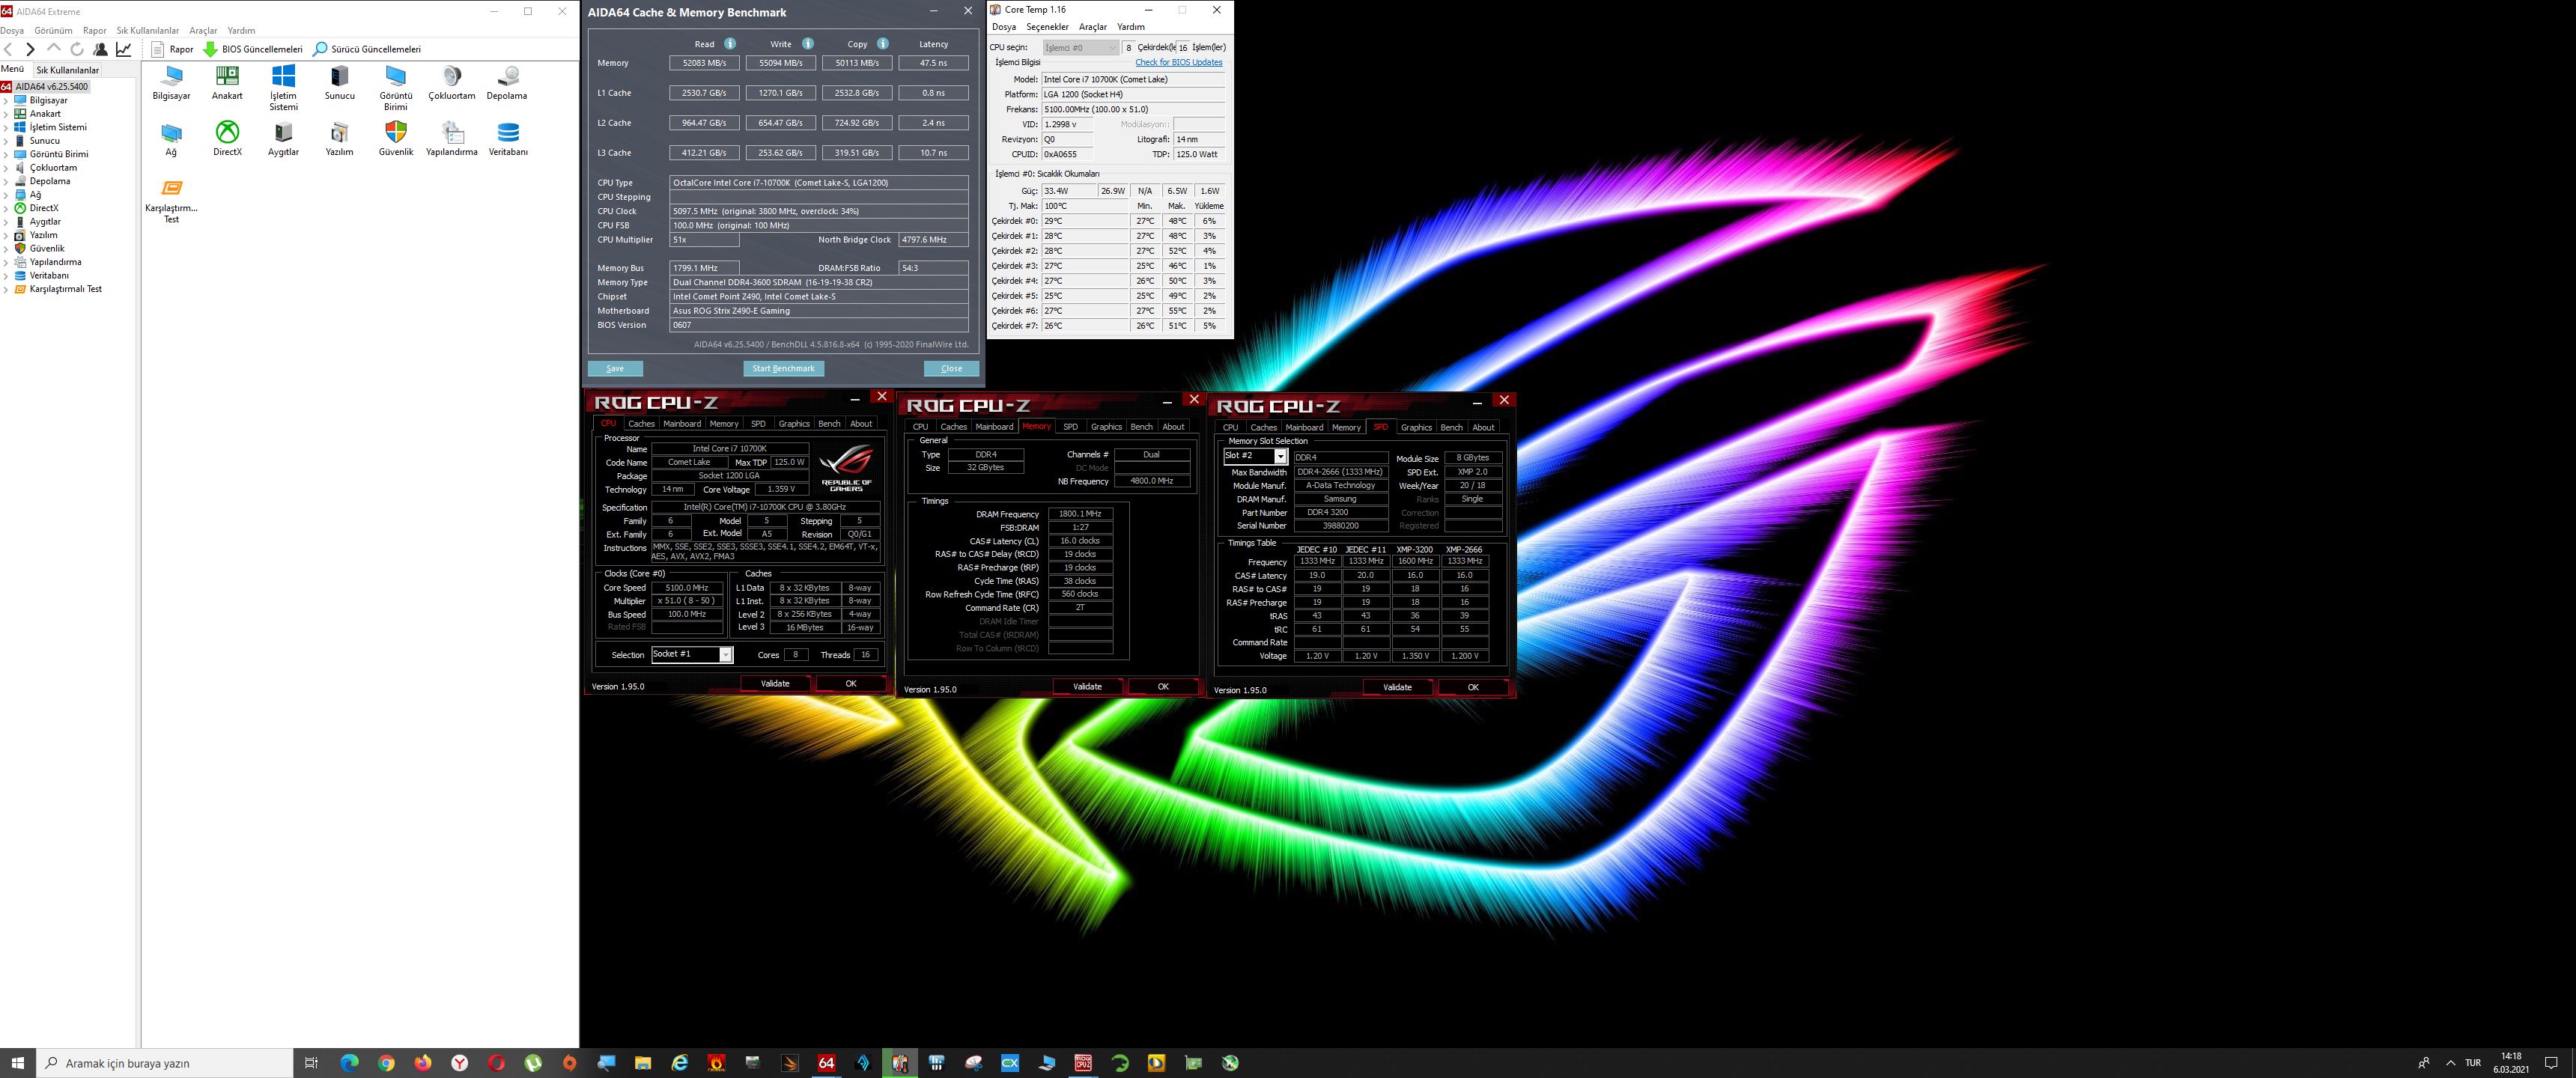Click Windows search box in taskbar
This screenshot has width=2576, height=1078.
click(165, 1063)
